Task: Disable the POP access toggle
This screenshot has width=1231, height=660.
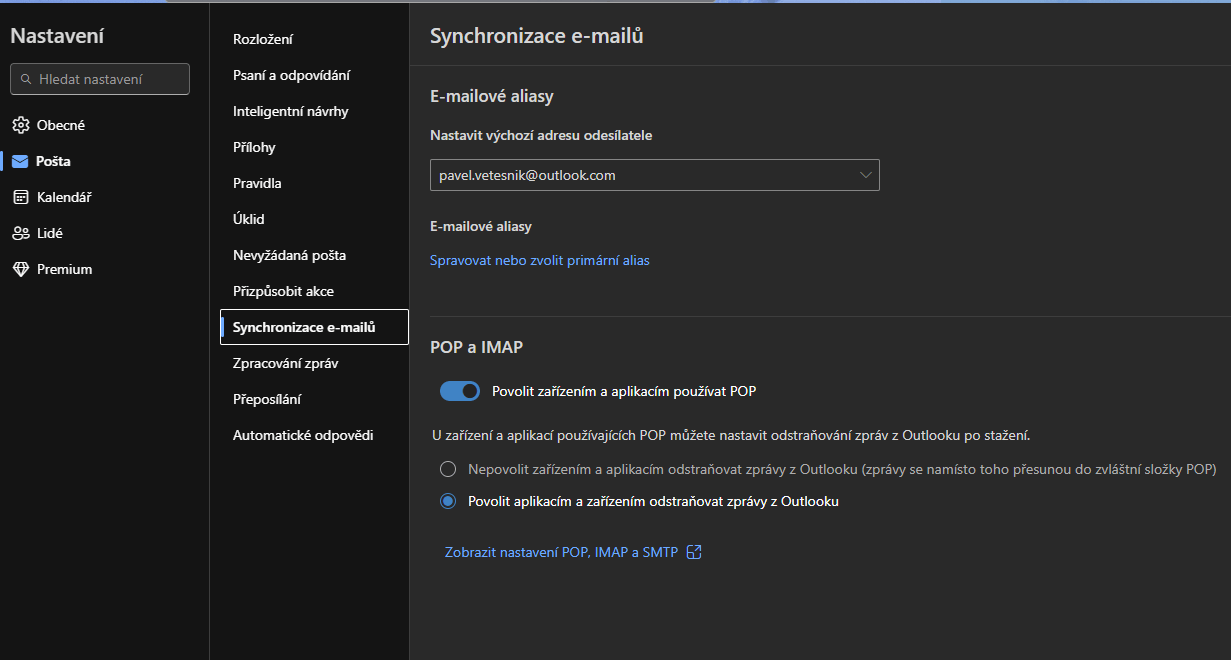Action: point(460,391)
